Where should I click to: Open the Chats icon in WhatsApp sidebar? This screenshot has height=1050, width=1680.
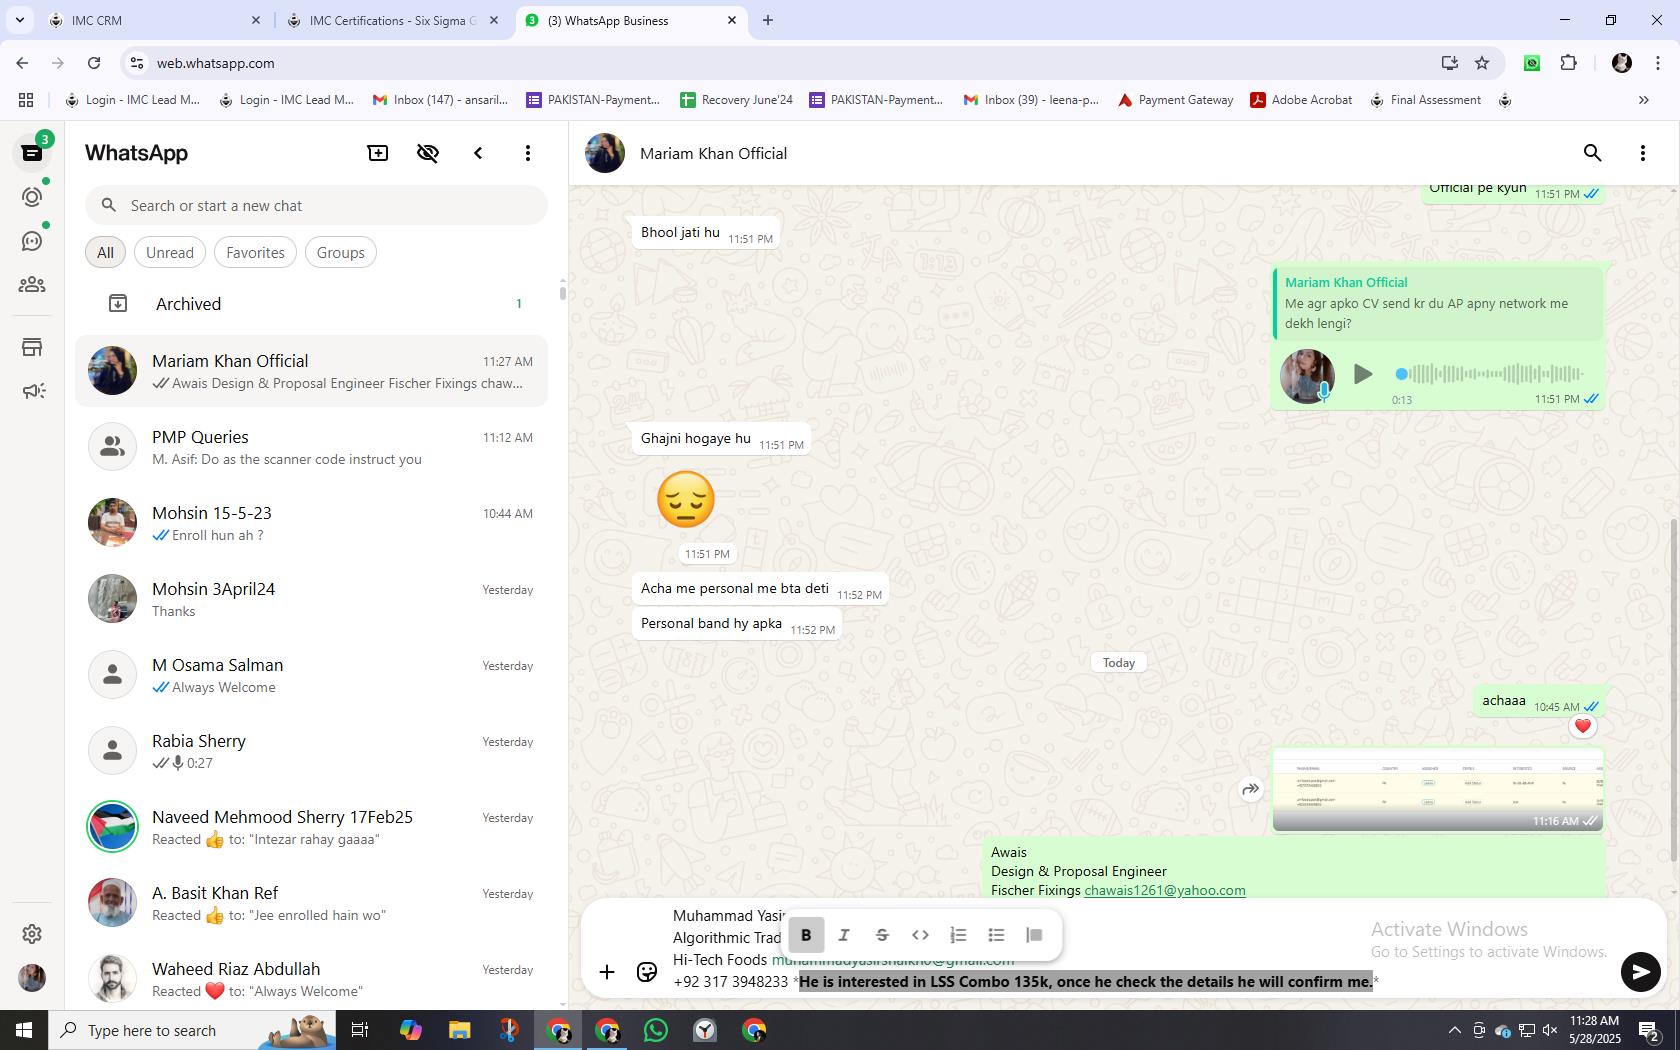pos(32,153)
